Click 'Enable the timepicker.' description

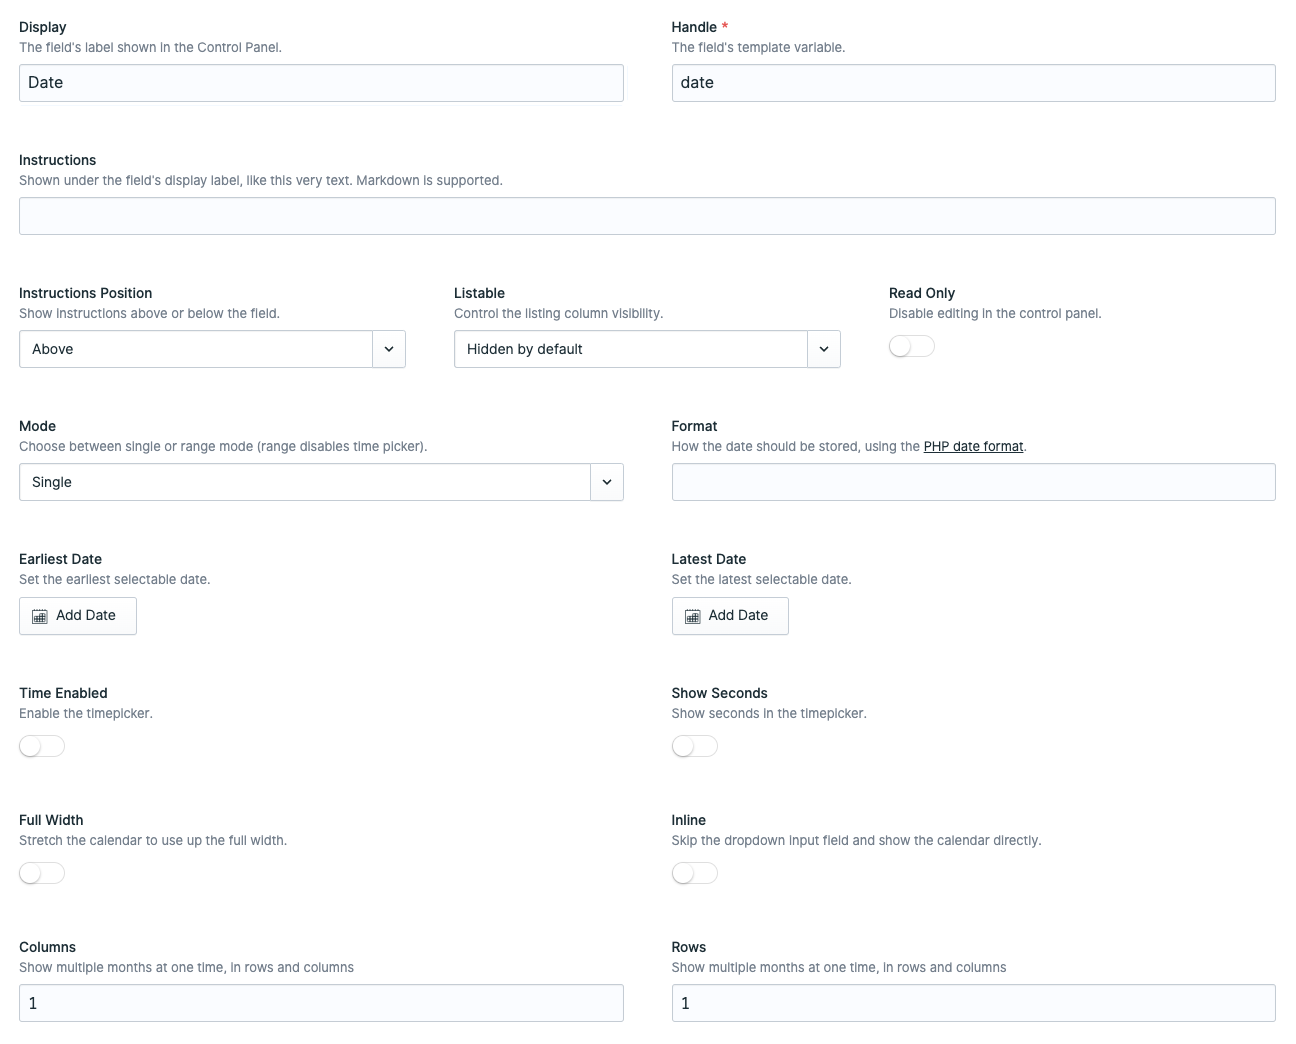click(x=86, y=714)
